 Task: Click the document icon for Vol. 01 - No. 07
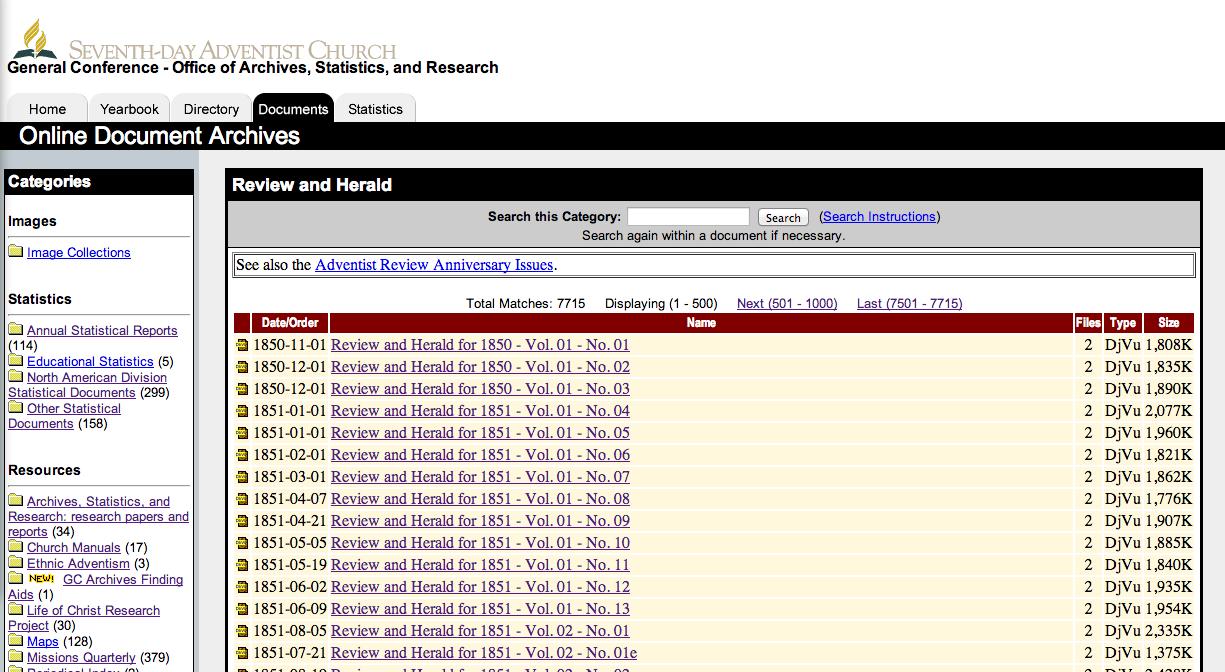coord(242,478)
